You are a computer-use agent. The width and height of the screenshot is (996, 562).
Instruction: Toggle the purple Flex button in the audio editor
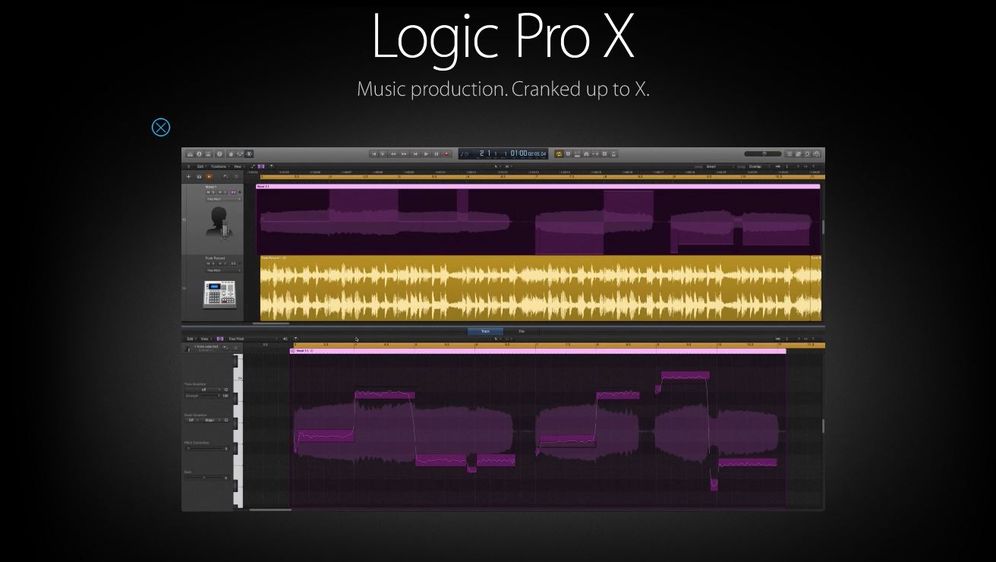(x=220, y=339)
